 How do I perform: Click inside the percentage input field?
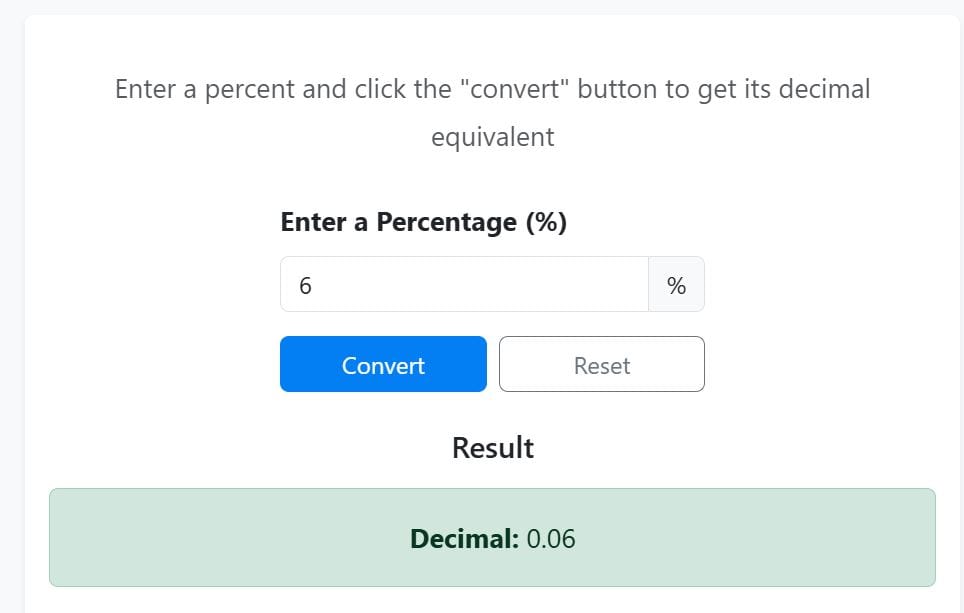point(465,284)
